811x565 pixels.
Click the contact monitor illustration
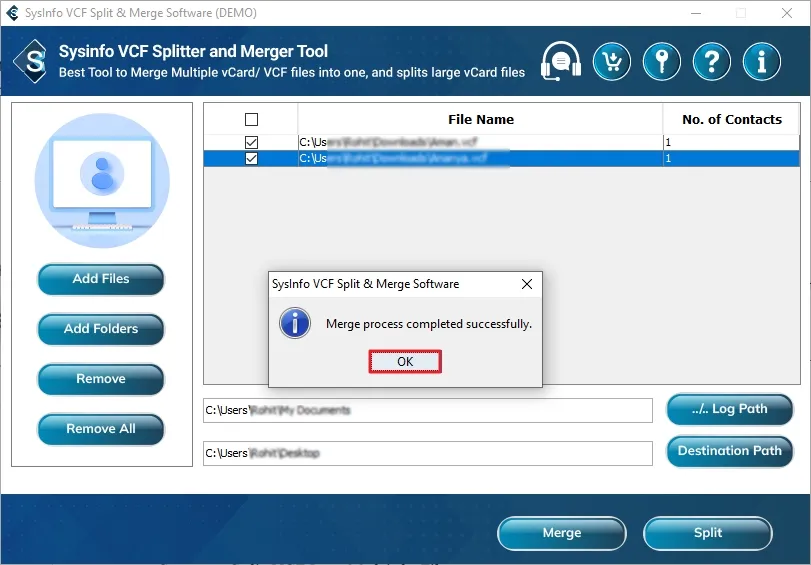click(x=102, y=181)
